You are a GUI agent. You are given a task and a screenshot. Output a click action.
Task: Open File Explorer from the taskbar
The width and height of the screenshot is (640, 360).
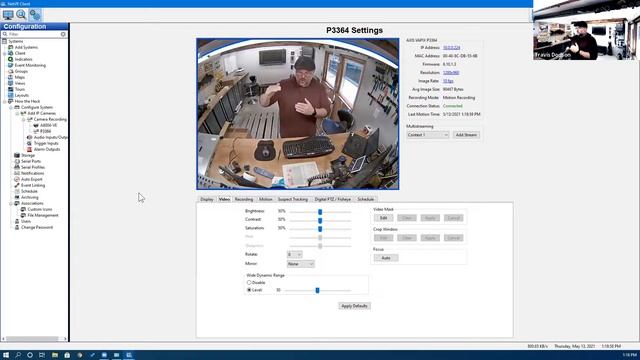(55, 355)
